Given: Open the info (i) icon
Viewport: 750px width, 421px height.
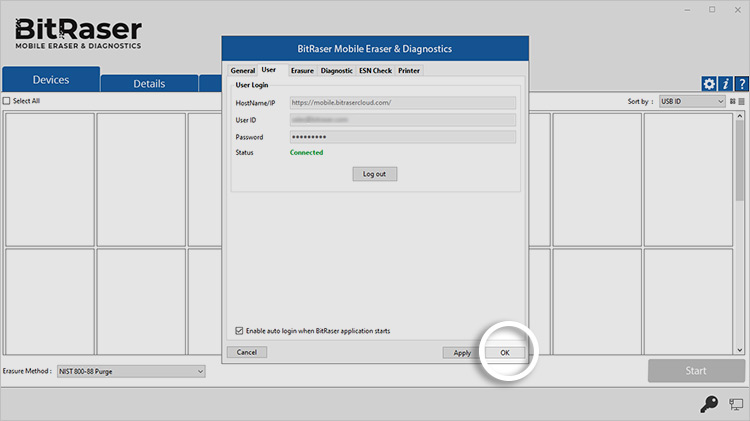Looking at the screenshot, I should [726, 84].
